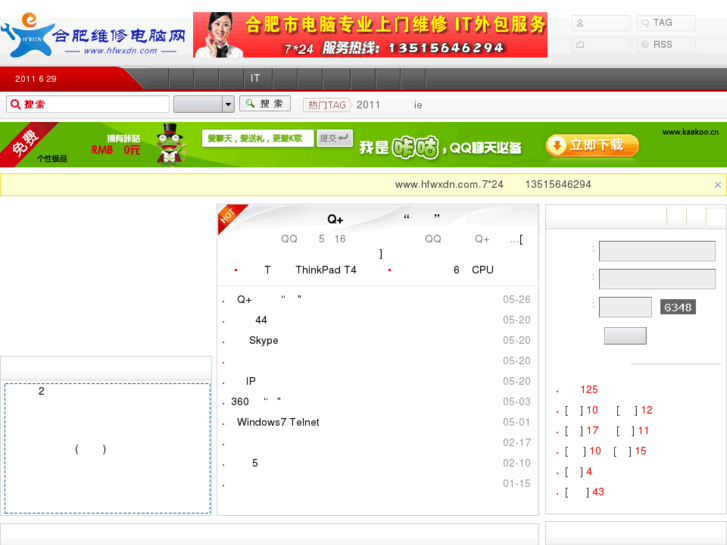Click the red HOT ribbon on the featured article

pos(230,217)
